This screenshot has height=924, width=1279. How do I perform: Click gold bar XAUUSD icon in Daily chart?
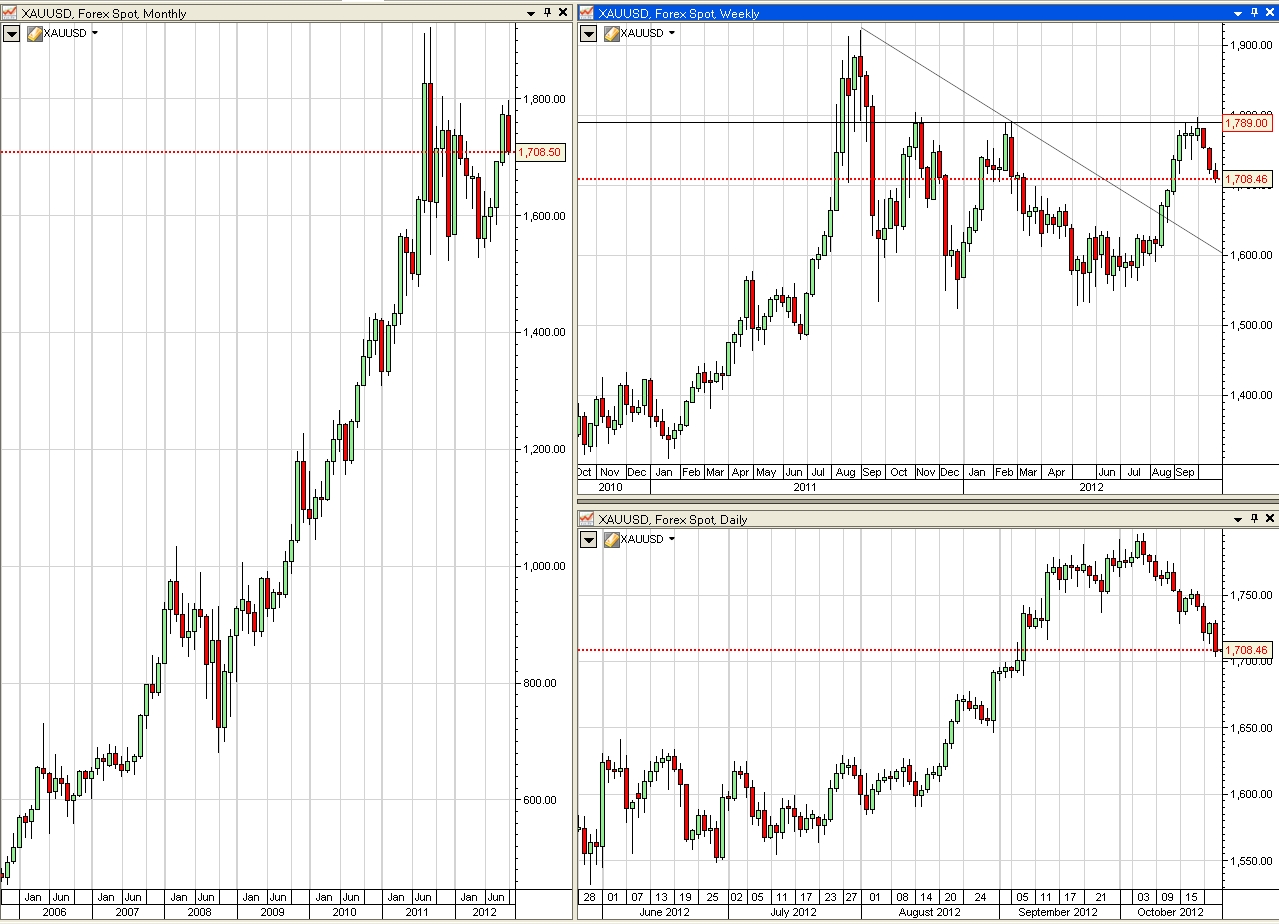(x=612, y=539)
